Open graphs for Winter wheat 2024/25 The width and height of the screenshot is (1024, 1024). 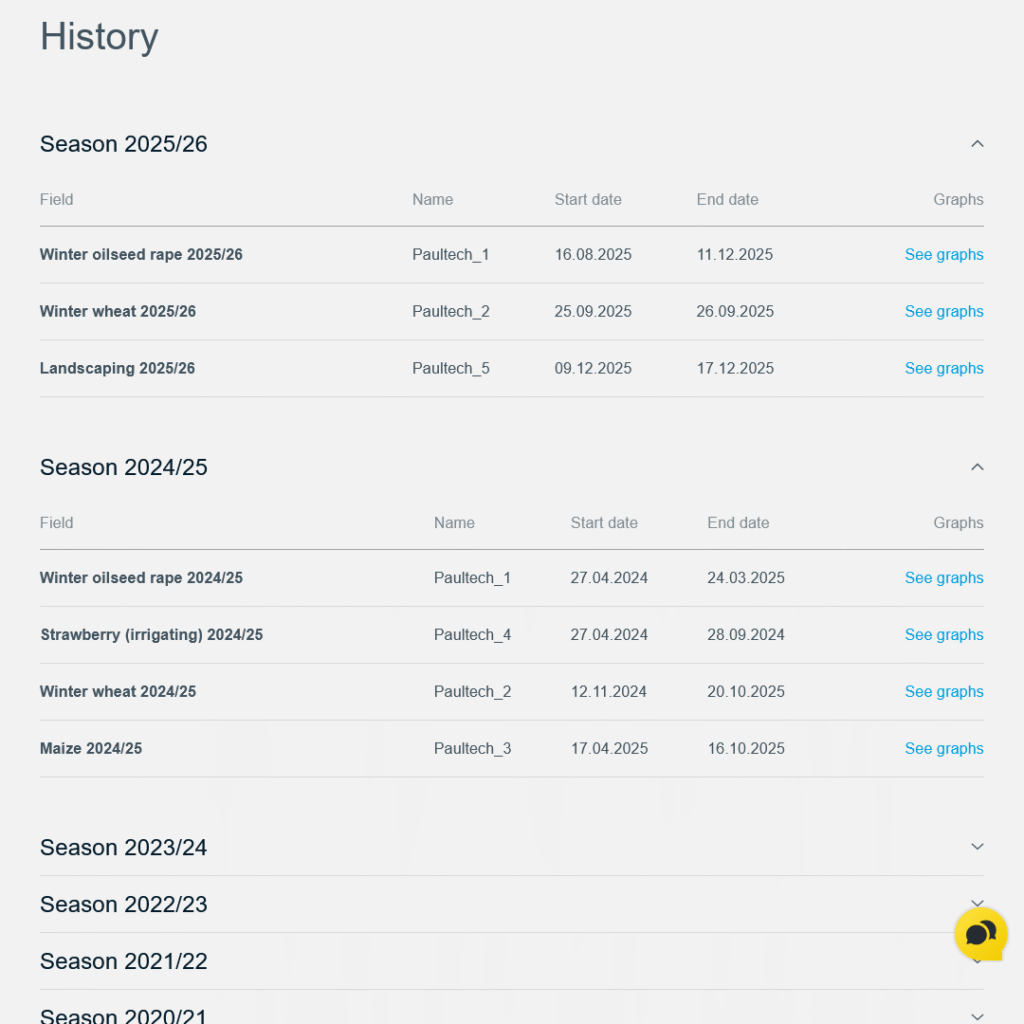click(x=943, y=692)
